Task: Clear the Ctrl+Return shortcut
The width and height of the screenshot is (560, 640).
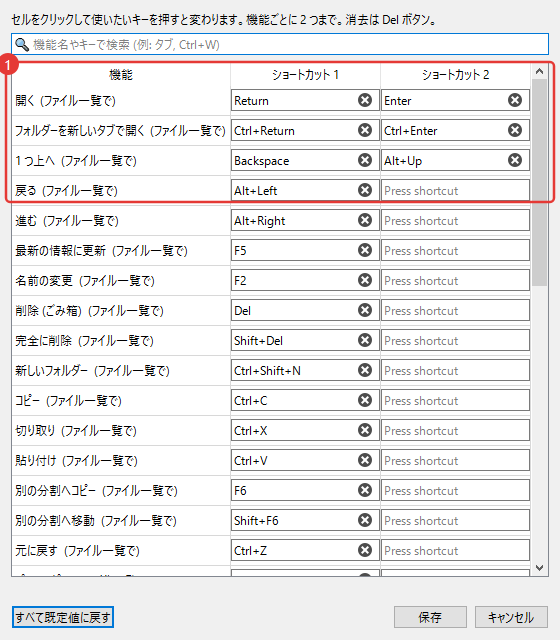Action: coord(365,130)
